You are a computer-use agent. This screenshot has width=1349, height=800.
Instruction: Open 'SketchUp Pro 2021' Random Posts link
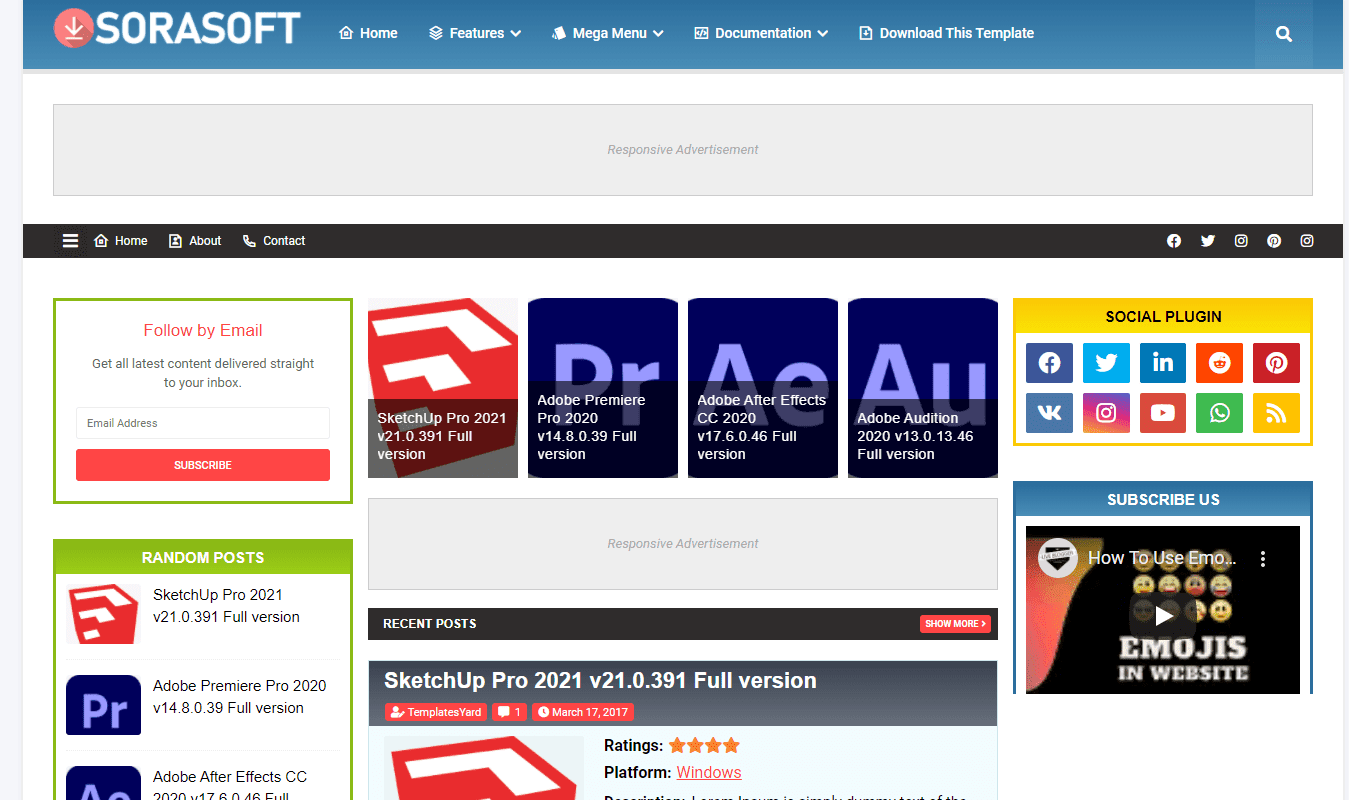pos(226,606)
